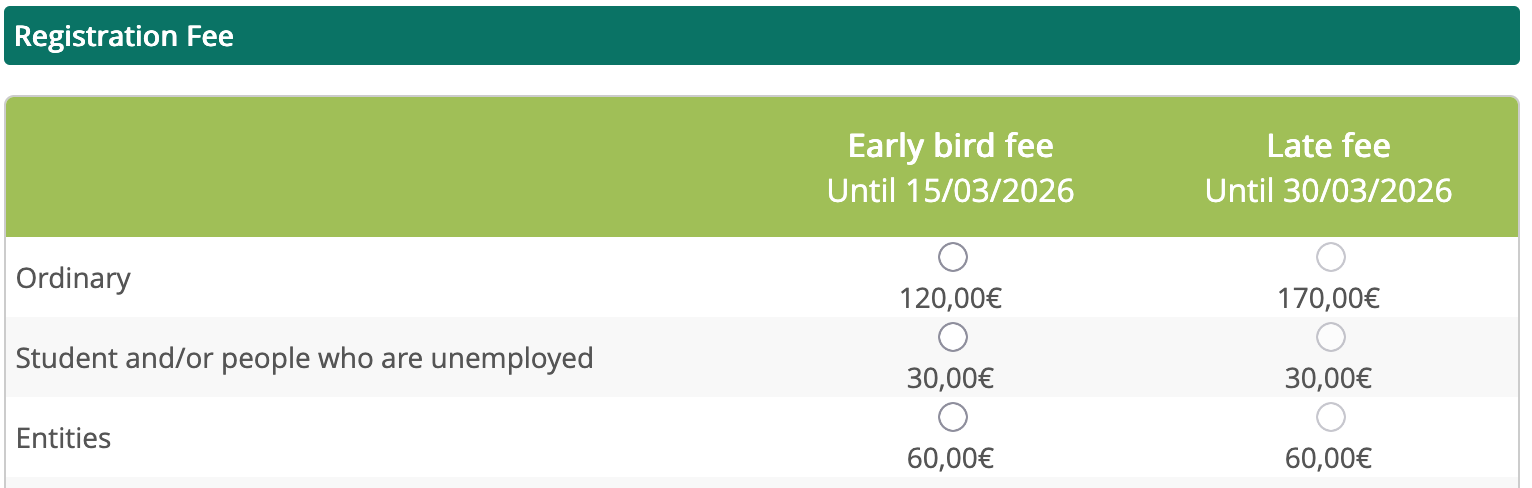Click the 30,00€ Student late fee price
Image resolution: width=1532 pixels, height=488 pixels.
[1328, 378]
